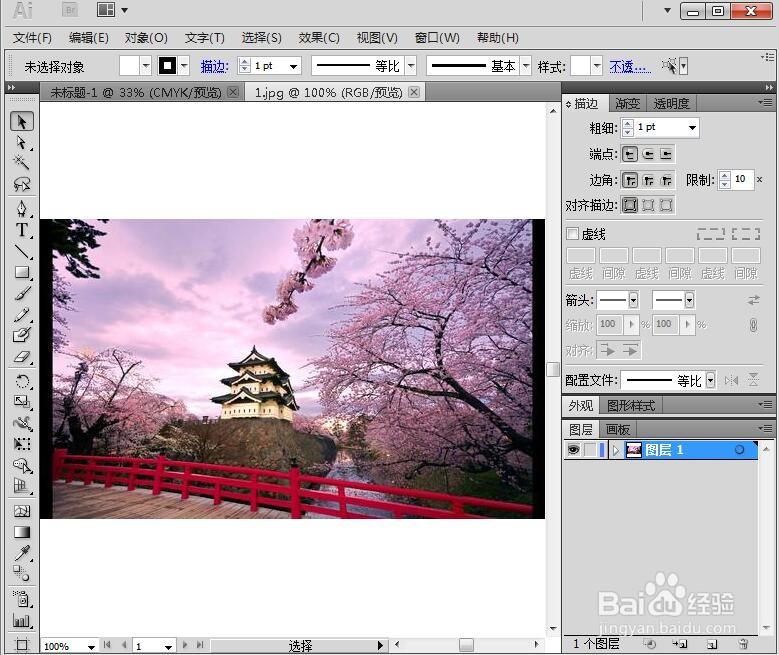
Task: Switch to 未标题-1 document tab
Action: [136, 92]
